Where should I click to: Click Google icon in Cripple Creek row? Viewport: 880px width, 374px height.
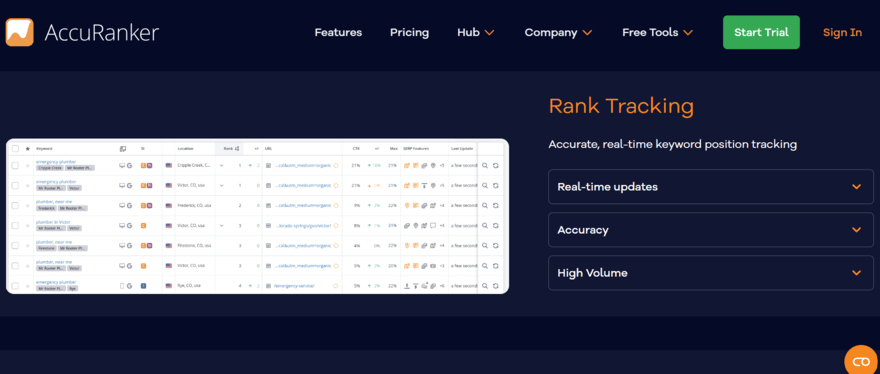pos(130,166)
